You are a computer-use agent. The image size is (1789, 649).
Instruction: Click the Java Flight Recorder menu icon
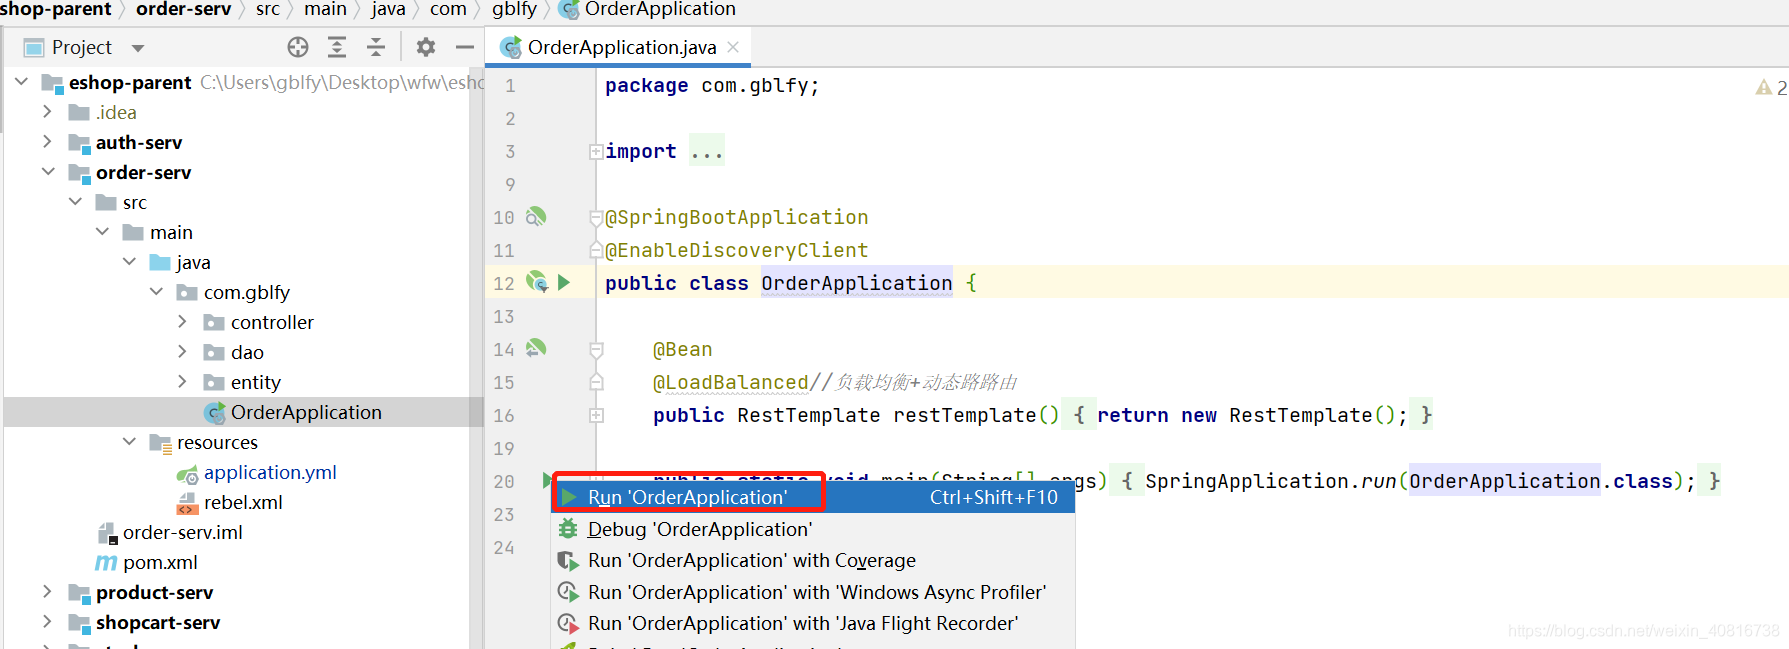pos(568,623)
